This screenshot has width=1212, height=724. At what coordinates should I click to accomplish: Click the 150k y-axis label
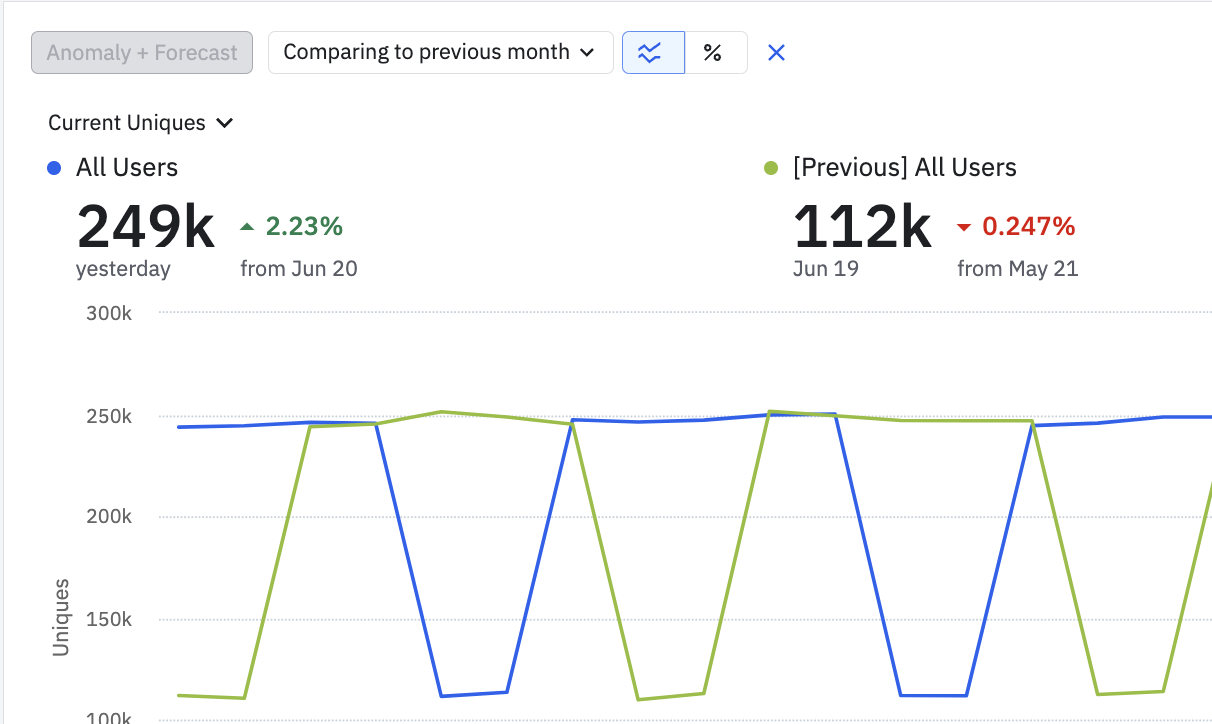109,620
